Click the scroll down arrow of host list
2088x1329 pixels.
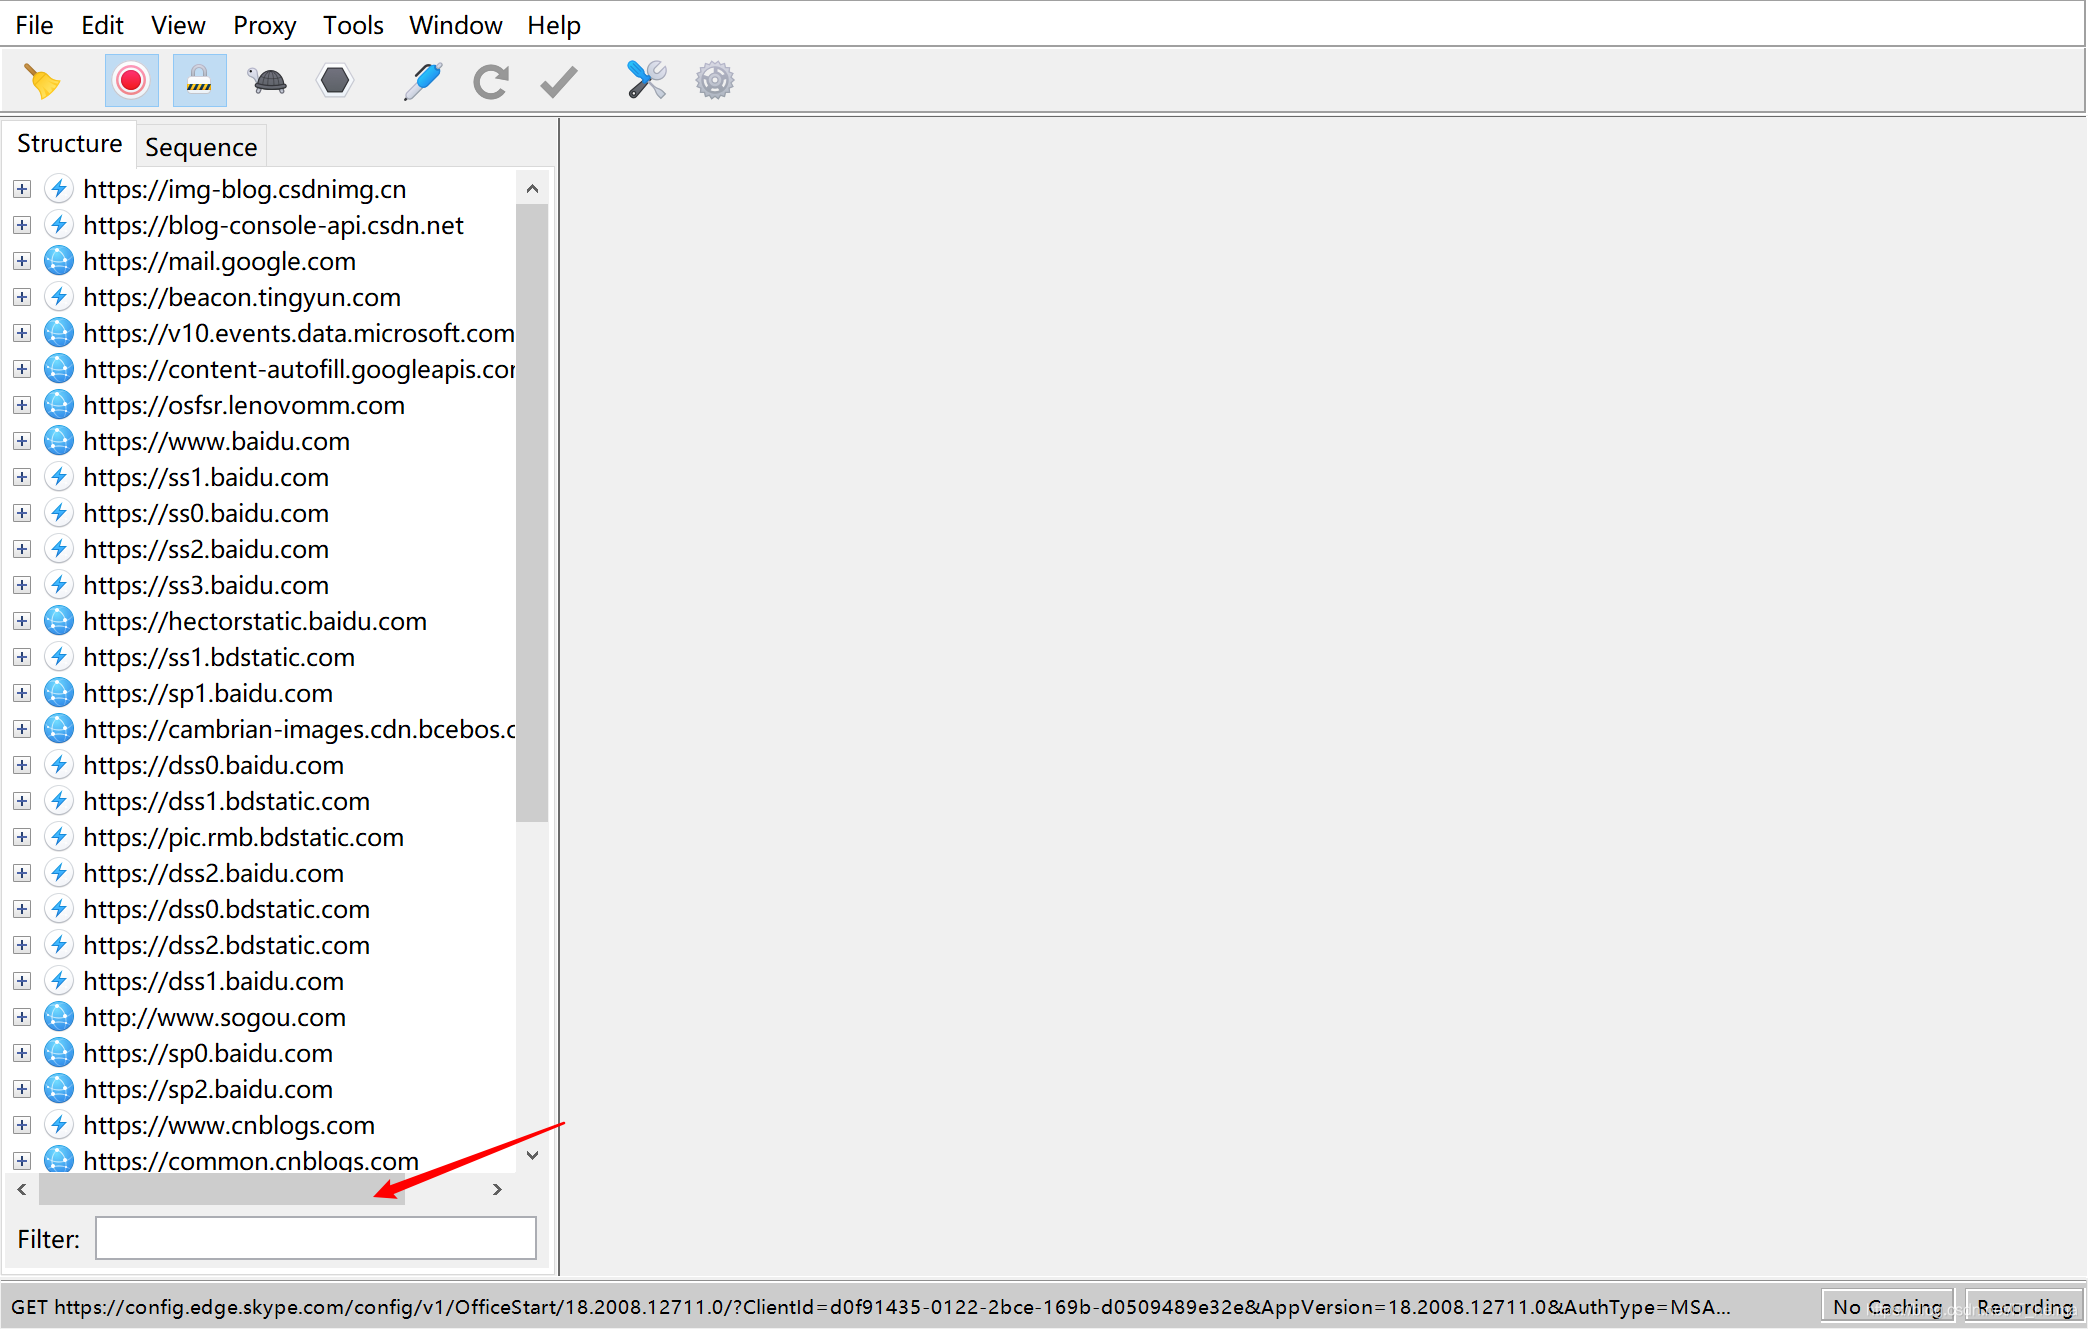[x=532, y=1155]
